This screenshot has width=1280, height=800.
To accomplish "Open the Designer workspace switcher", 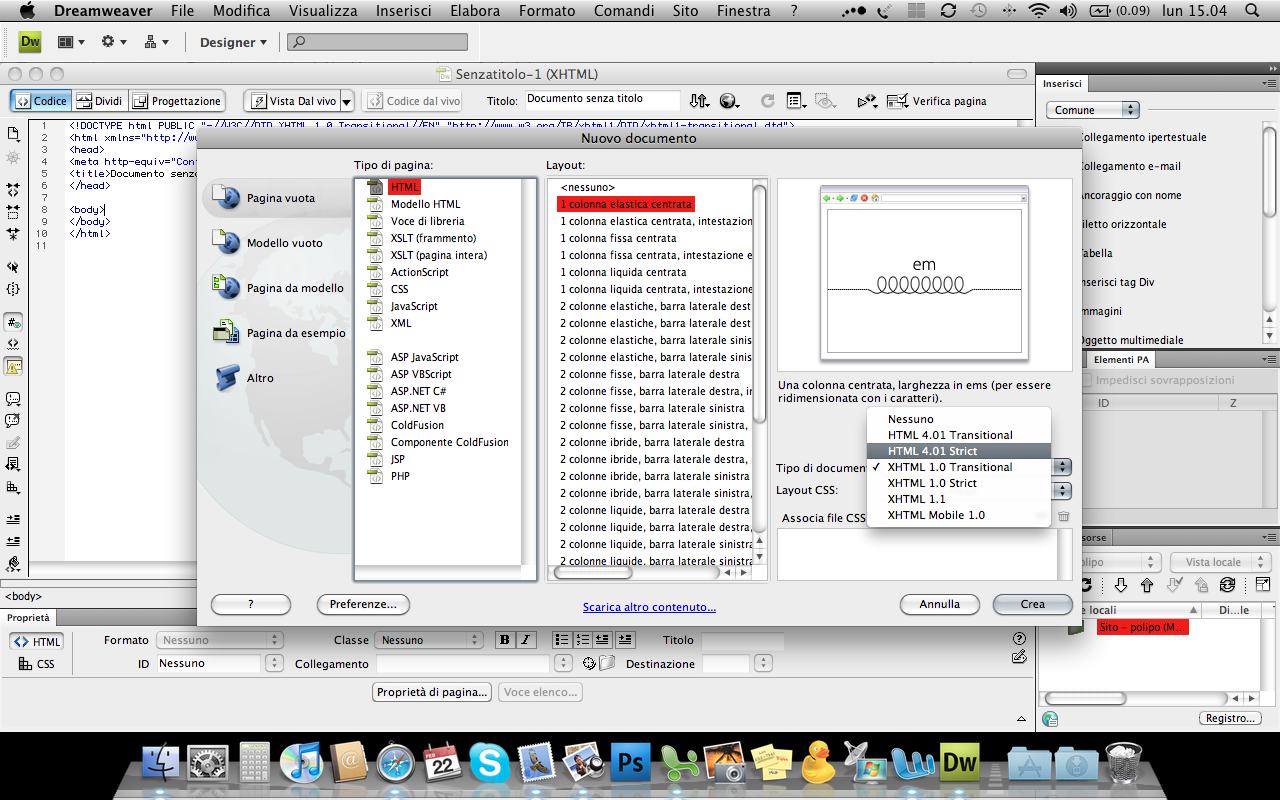I will (233, 42).
